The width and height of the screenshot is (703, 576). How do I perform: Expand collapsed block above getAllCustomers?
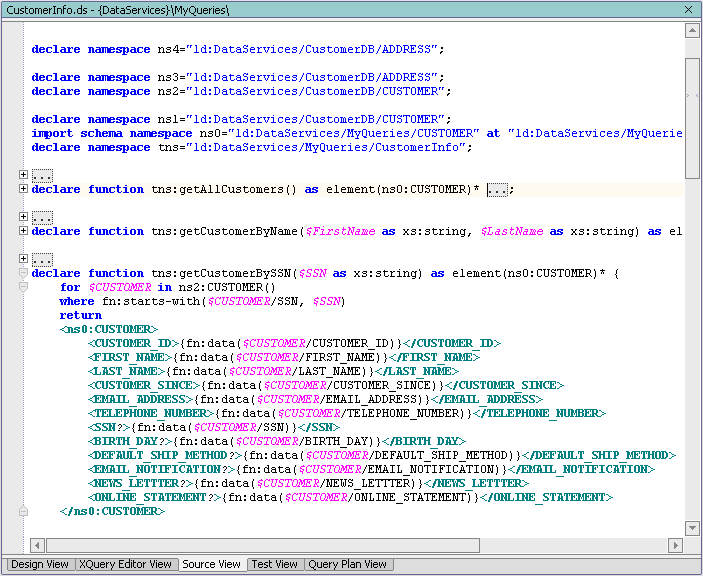point(23,174)
